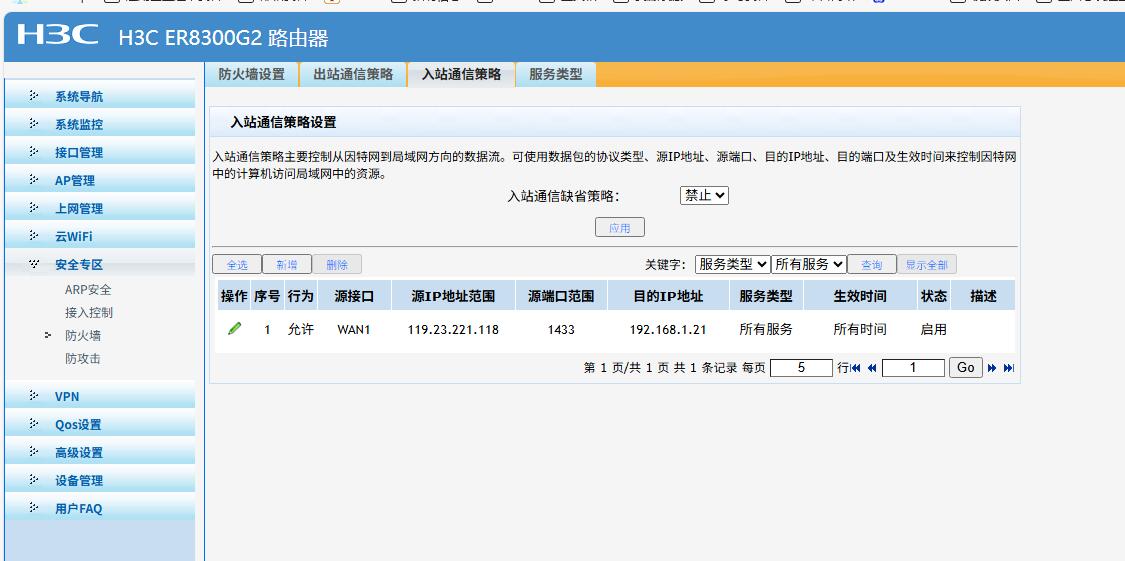Click source IP 119.23.221.118 cell
This screenshot has width=1125, height=561.
453,330
